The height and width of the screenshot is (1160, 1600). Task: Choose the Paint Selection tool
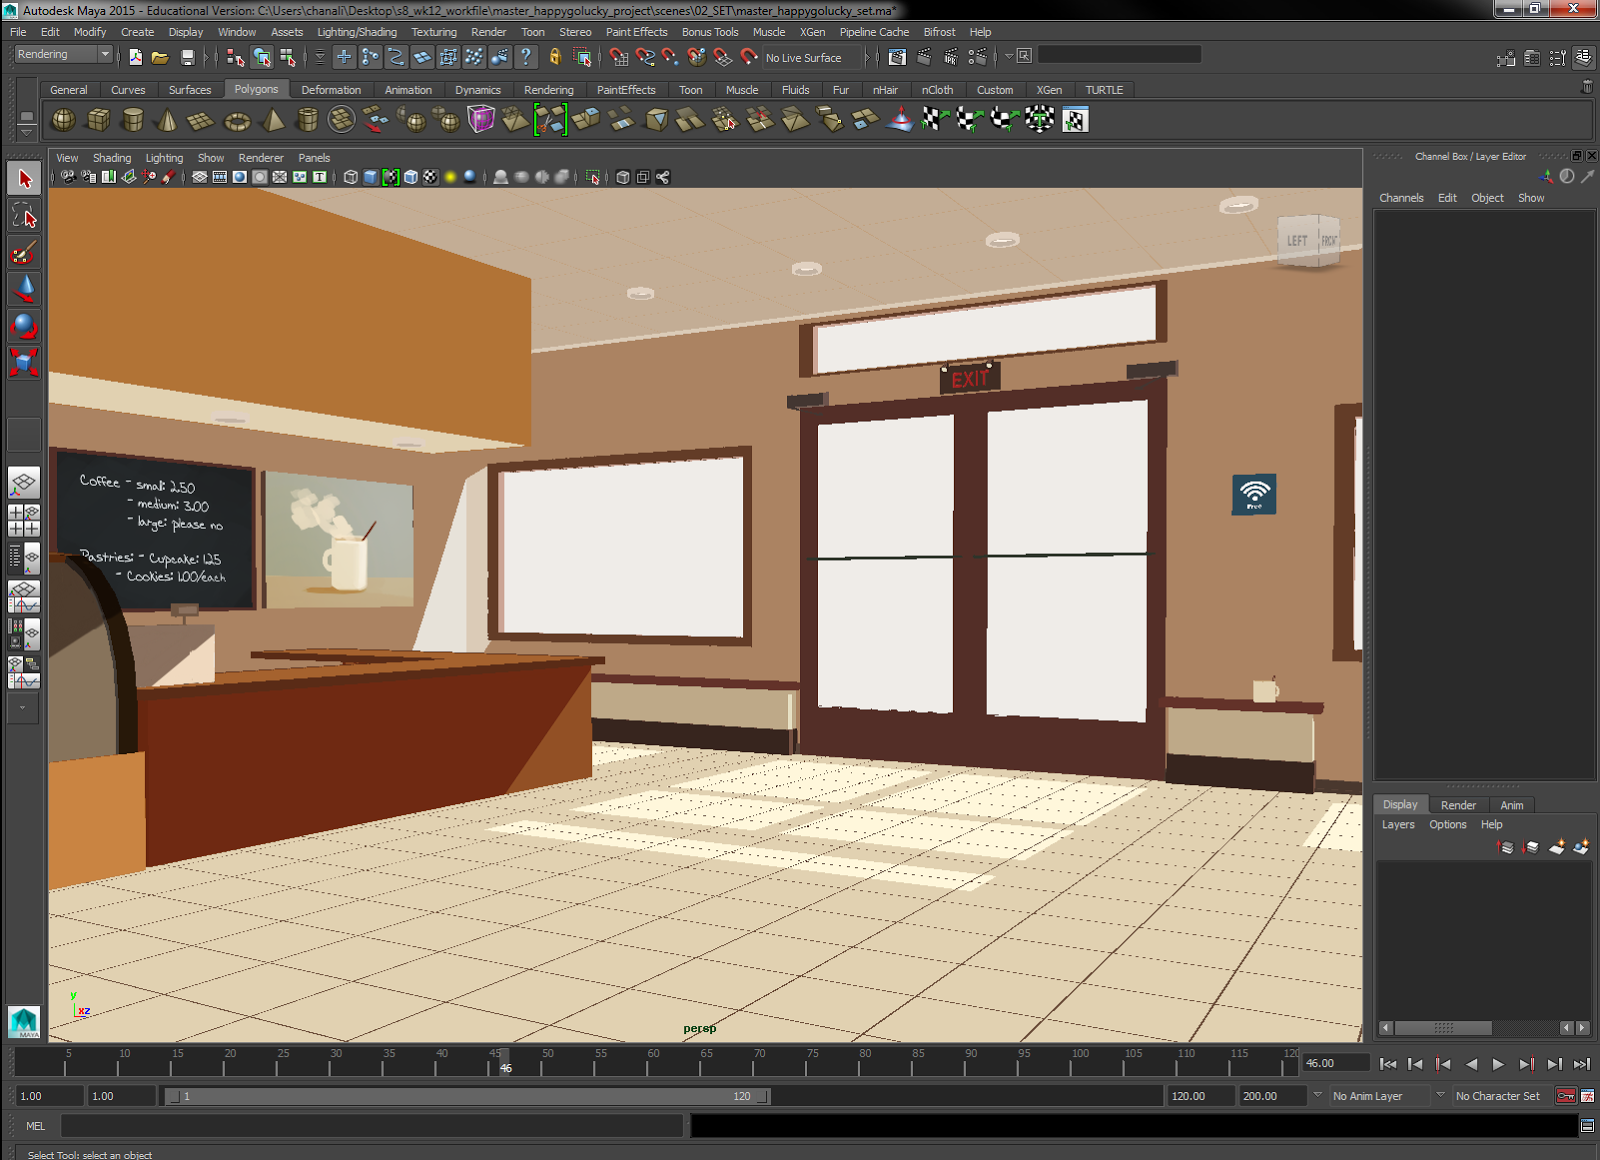click(x=24, y=253)
